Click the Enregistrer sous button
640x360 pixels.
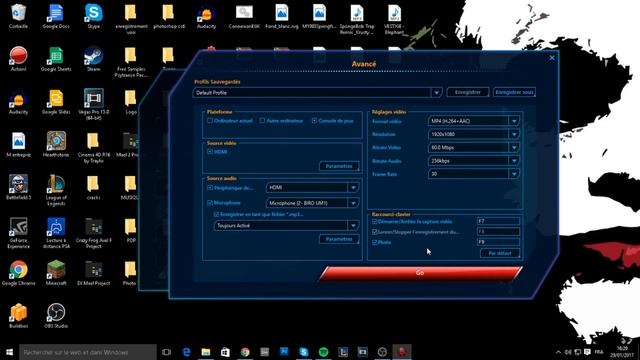pos(514,92)
